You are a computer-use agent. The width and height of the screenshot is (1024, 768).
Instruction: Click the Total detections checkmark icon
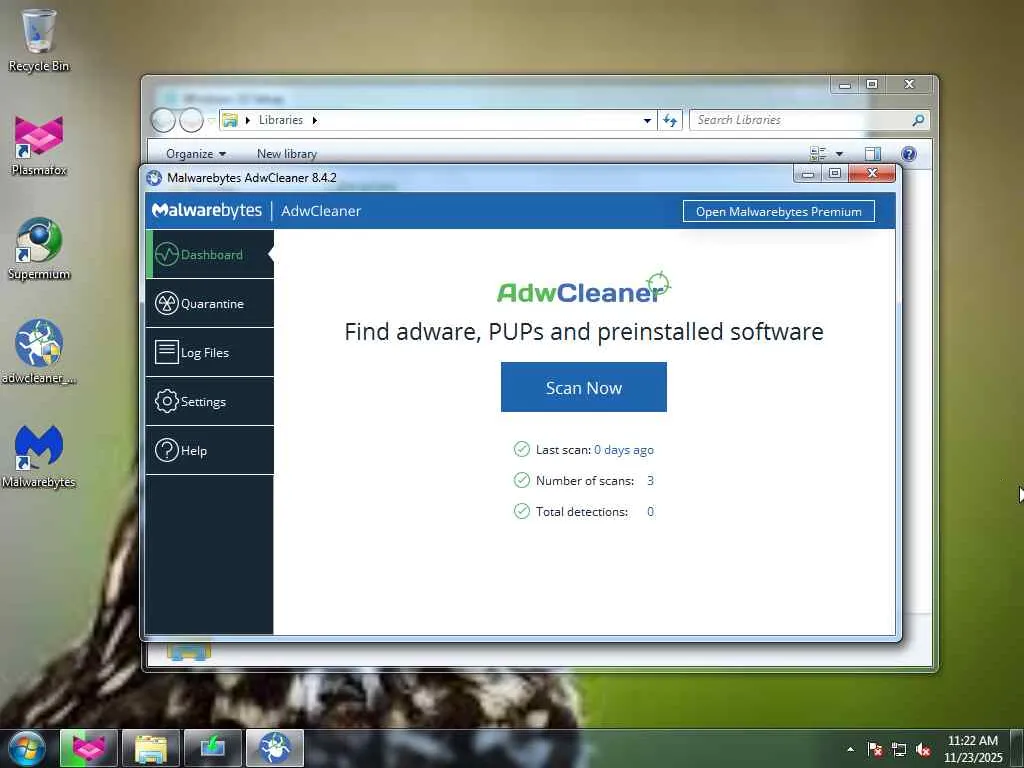click(x=521, y=511)
